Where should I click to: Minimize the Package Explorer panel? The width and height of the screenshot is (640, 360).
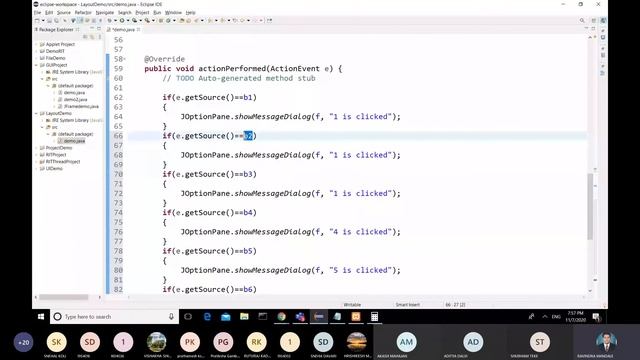pos(92,29)
